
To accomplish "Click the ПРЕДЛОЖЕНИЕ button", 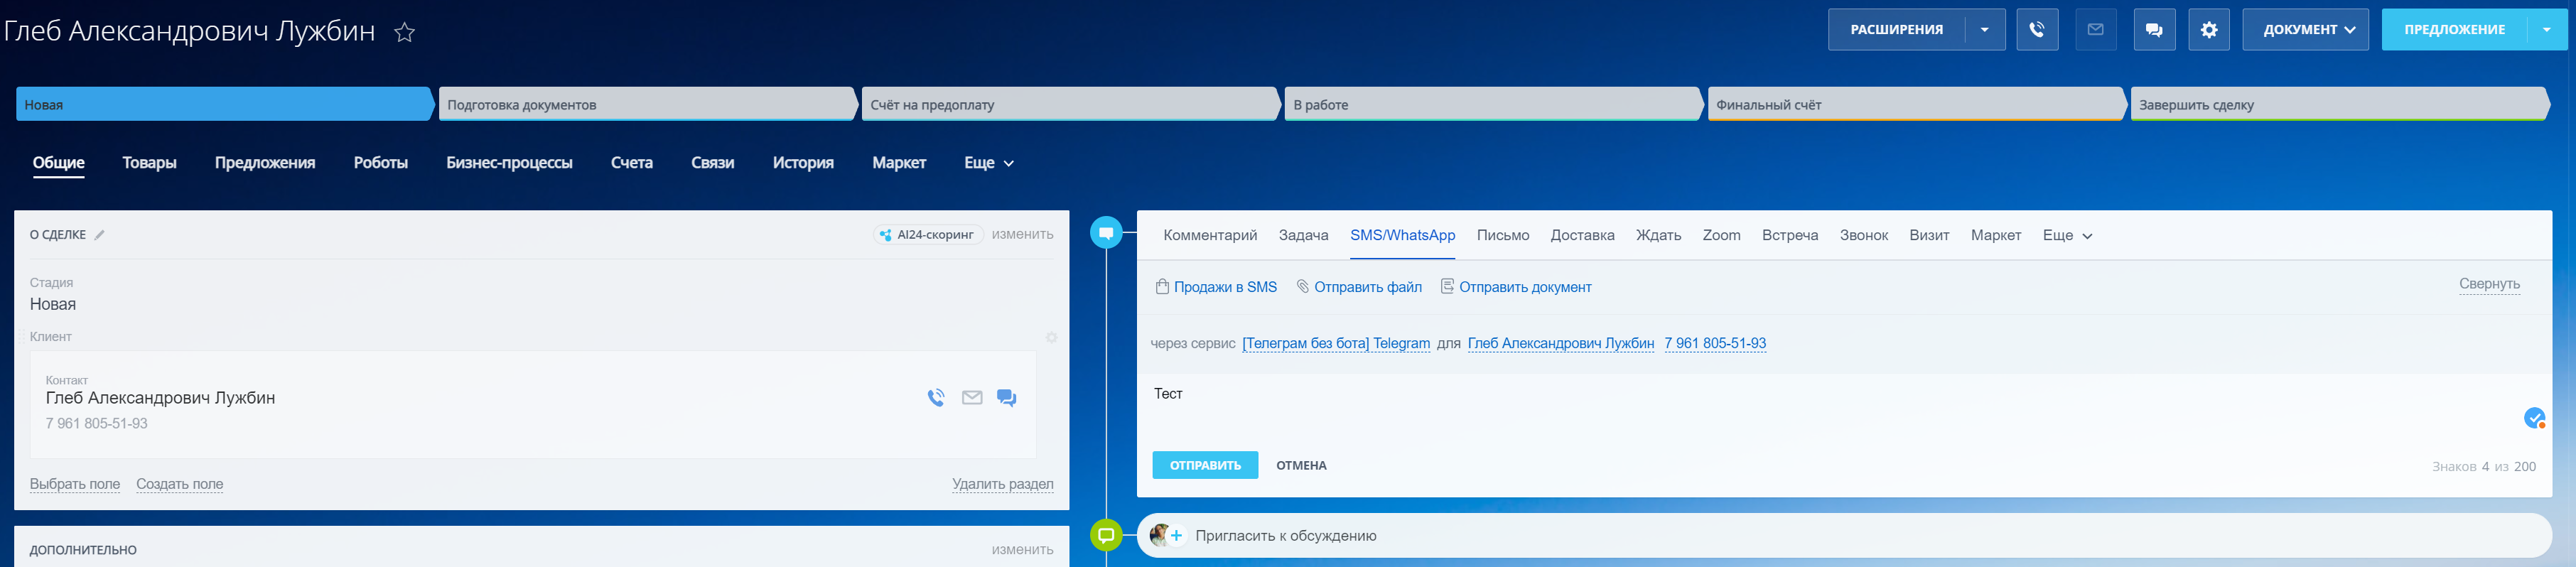I will pos(2454,30).
